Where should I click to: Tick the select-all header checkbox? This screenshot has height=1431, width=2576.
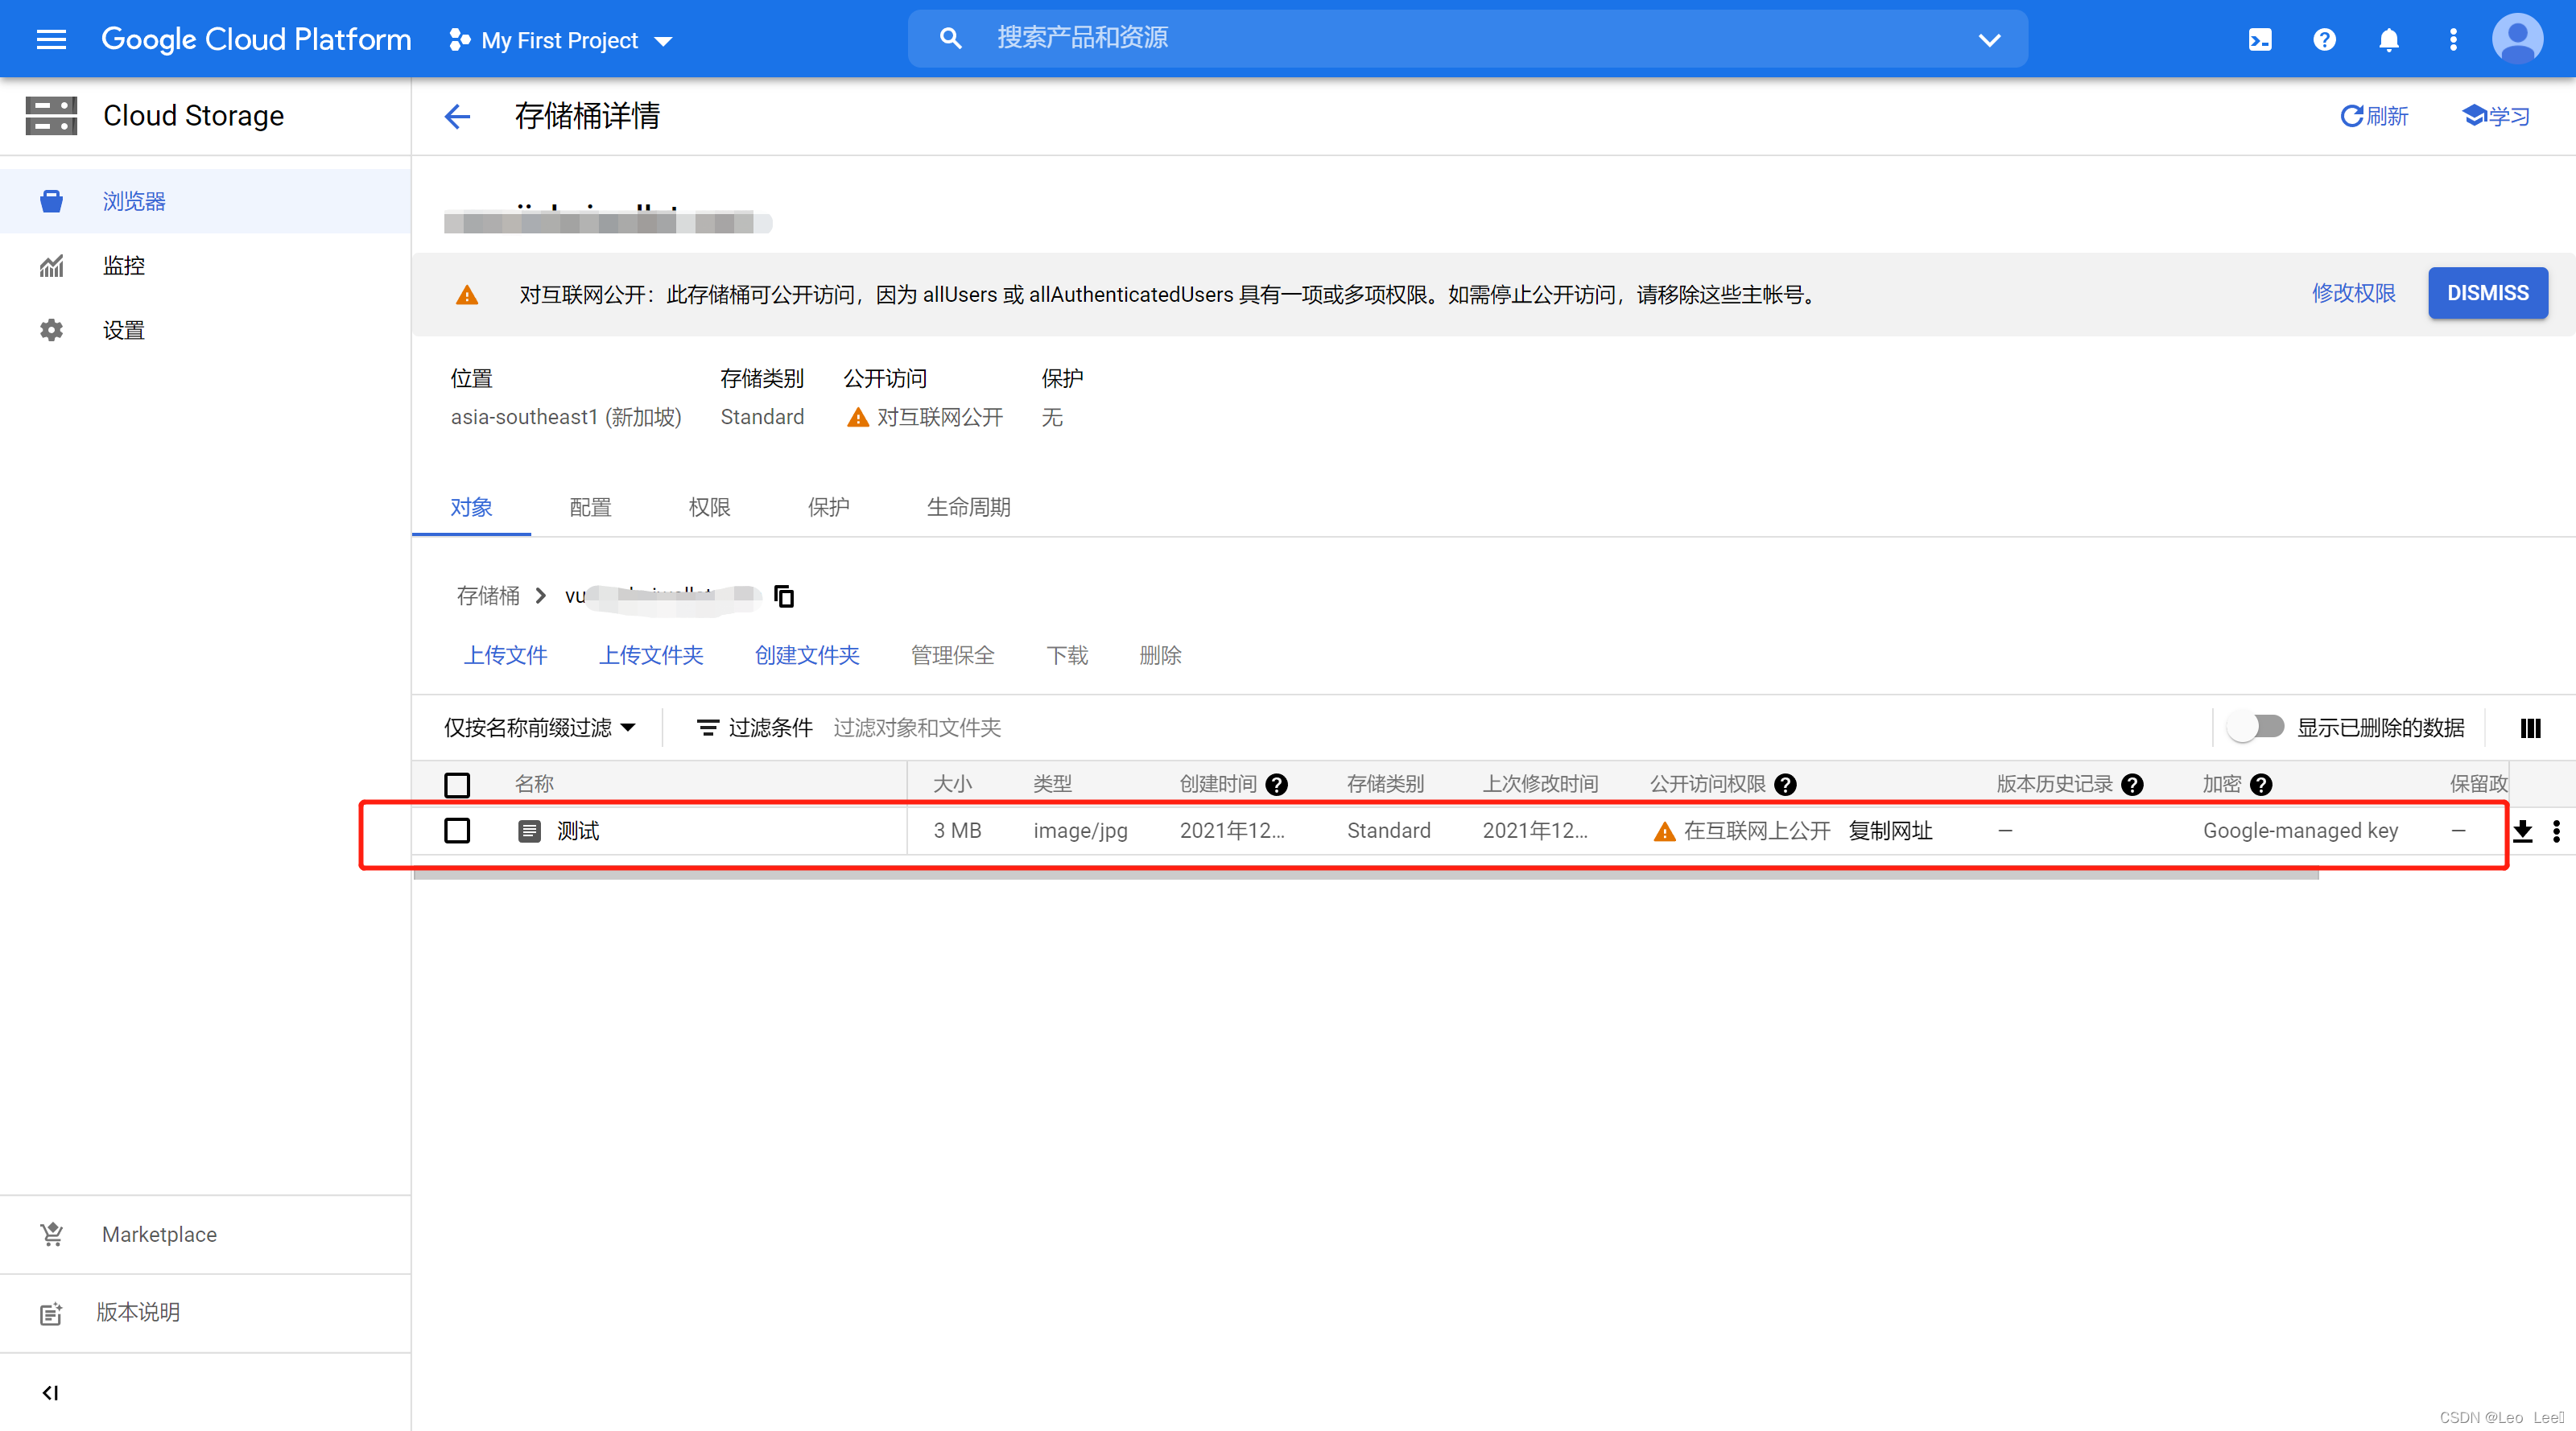tap(457, 785)
